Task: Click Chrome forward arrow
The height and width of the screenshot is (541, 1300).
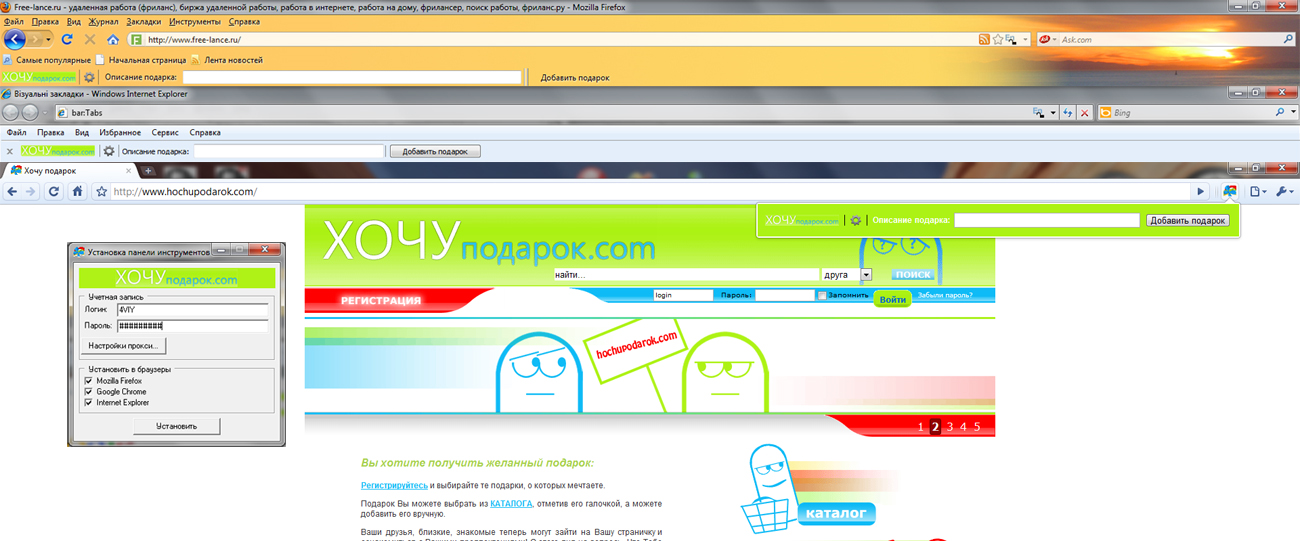Action: [x=32, y=191]
